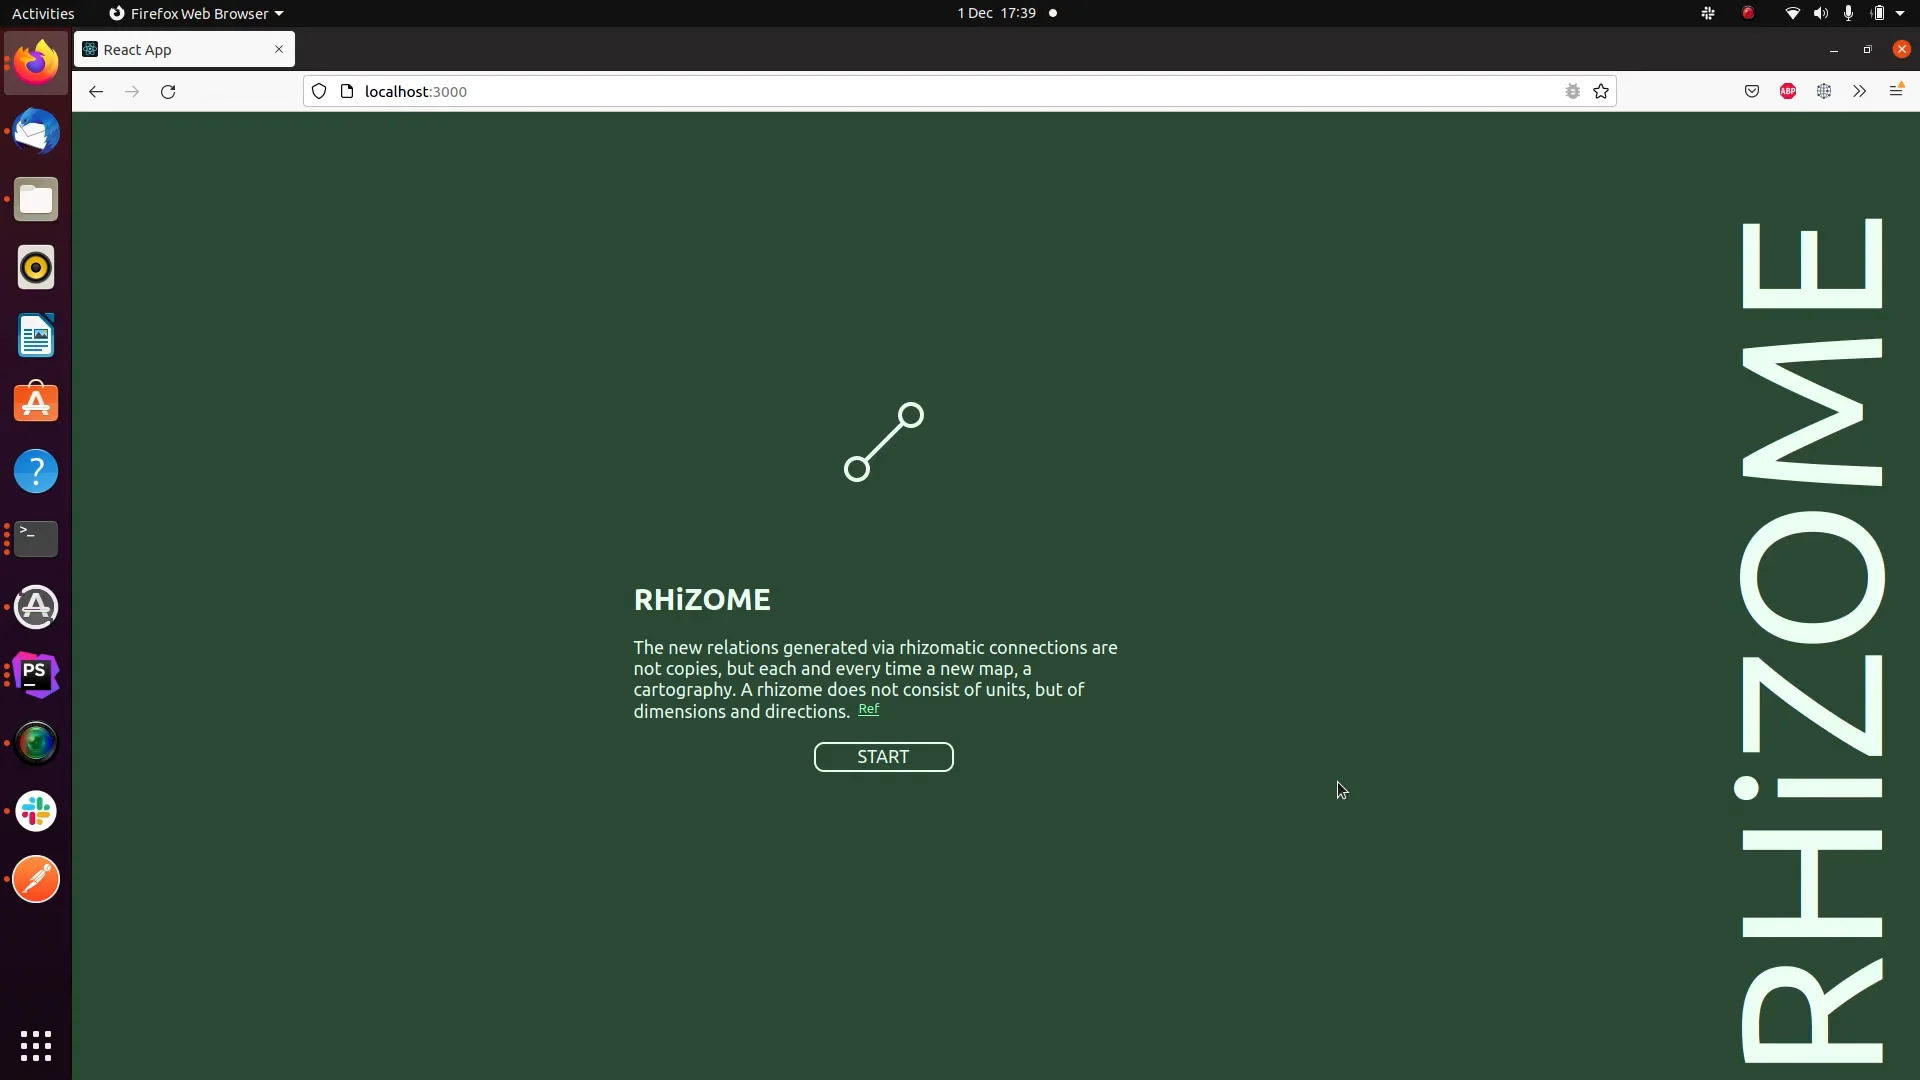The image size is (1920, 1080).
Task: Launch PhpStorm from the dock
Action: coord(36,675)
